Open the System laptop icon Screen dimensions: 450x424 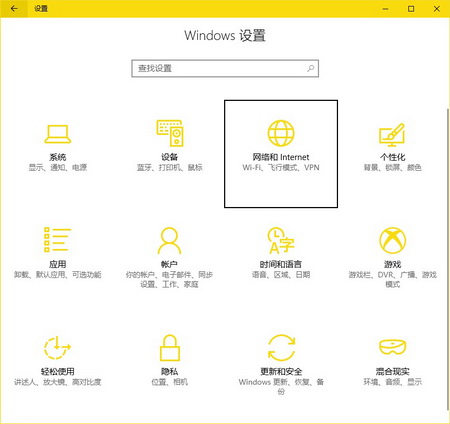click(x=57, y=134)
